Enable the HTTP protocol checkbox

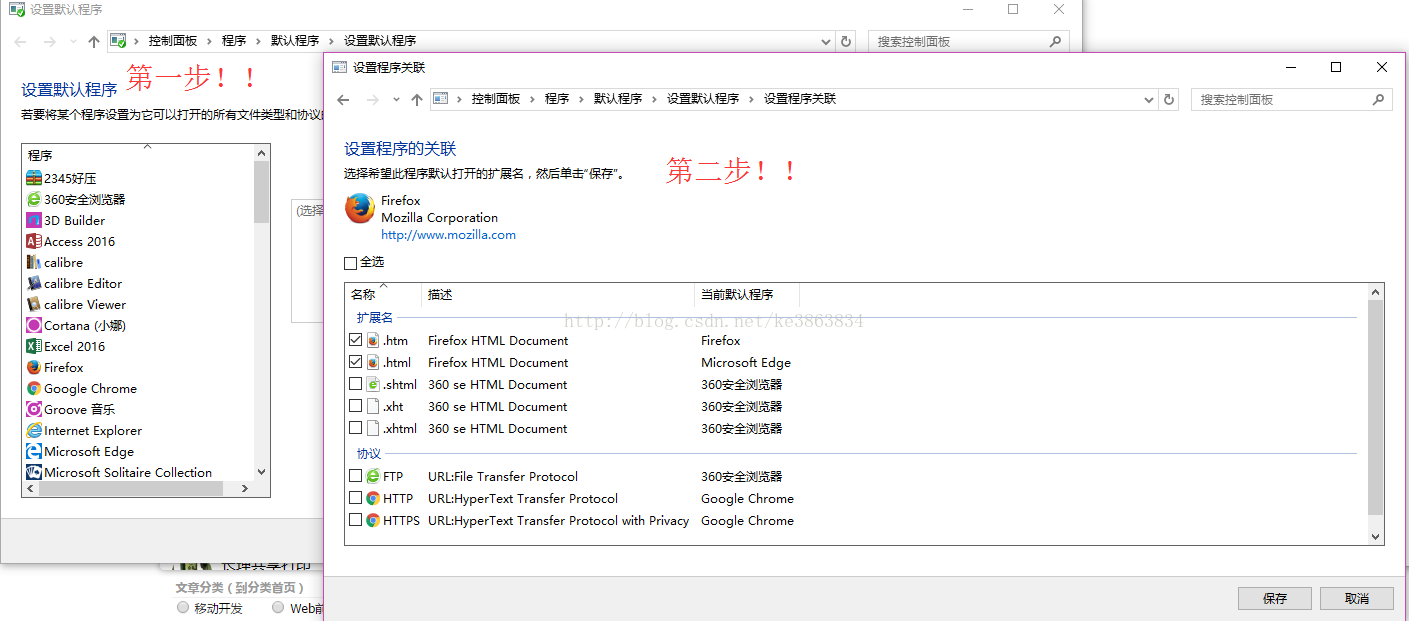355,498
